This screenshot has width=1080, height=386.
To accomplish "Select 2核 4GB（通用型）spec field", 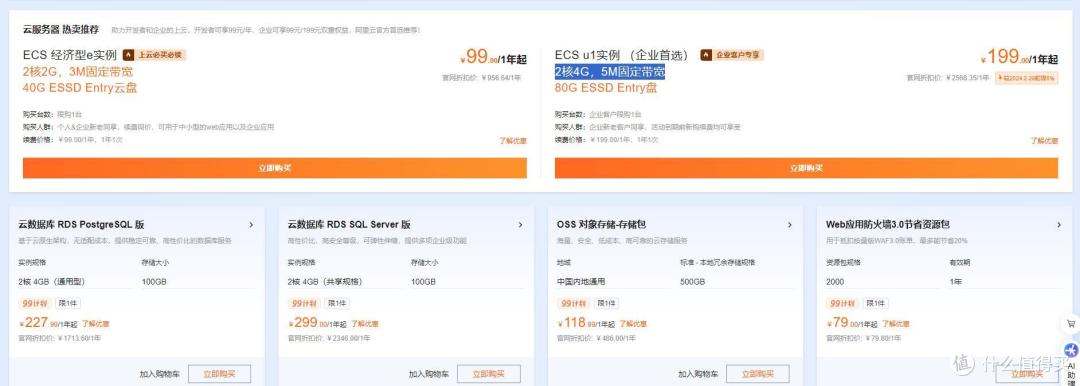I will click(x=75, y=282).
